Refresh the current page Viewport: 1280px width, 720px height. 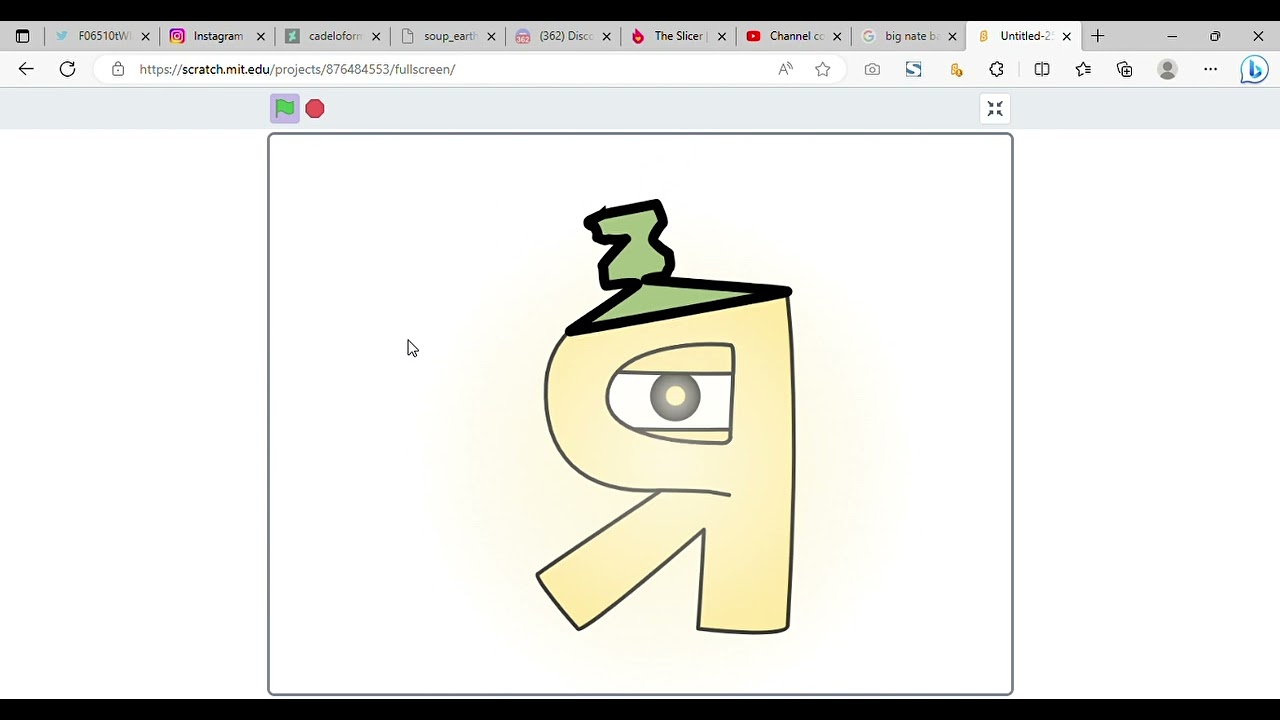tap(67, 69)
